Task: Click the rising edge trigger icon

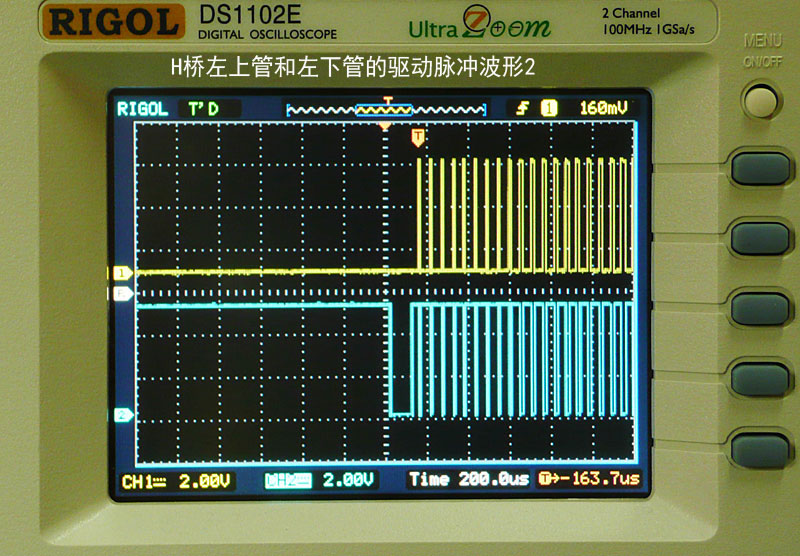Action: pos(522,108)
